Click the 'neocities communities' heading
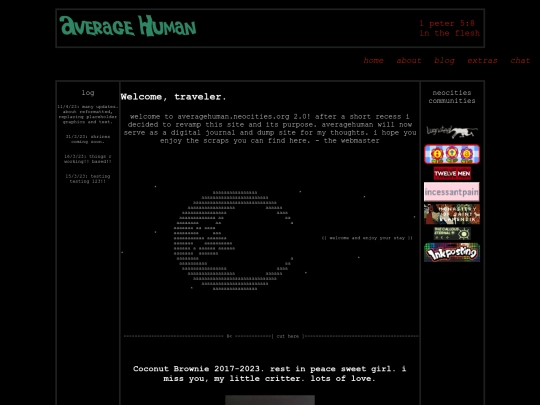This screenshot has width=540, height=405. 452,97
